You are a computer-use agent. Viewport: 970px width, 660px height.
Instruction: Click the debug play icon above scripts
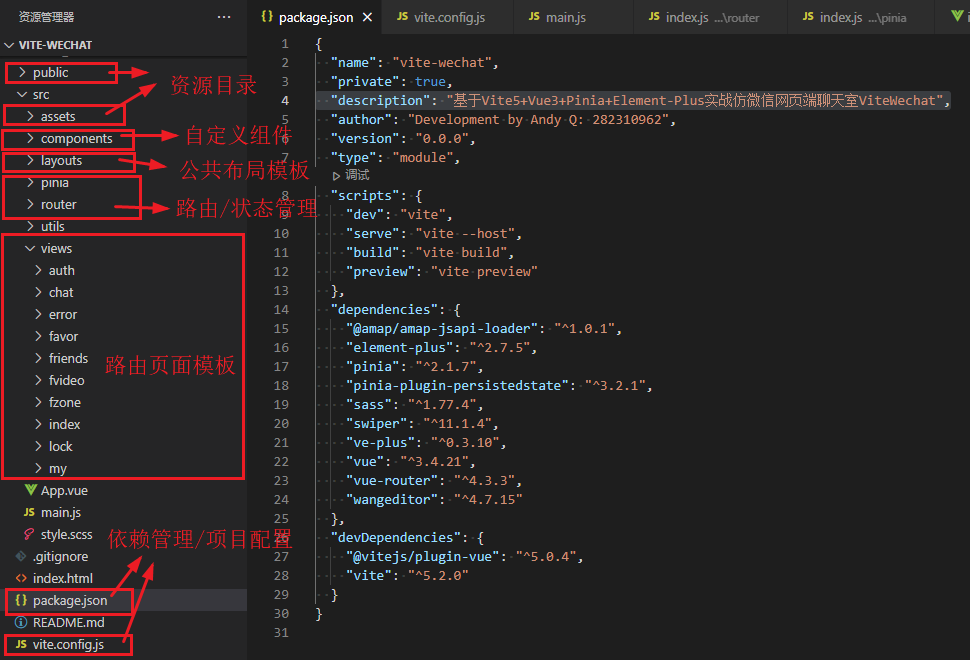337,176
